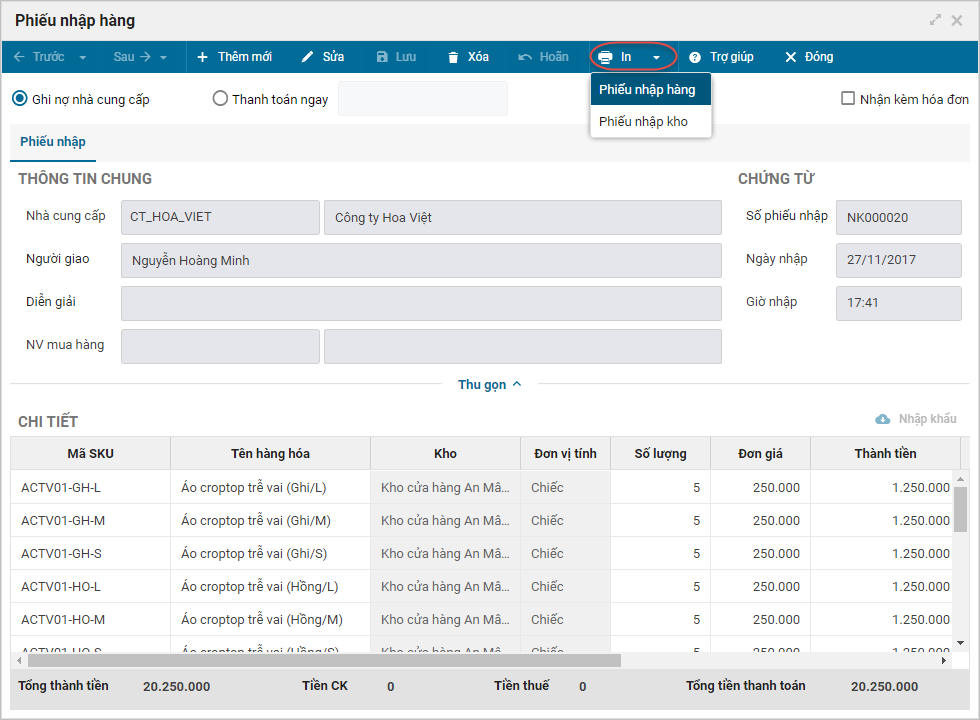Open the Sau dropdown arrow

(x=163, y=58)
